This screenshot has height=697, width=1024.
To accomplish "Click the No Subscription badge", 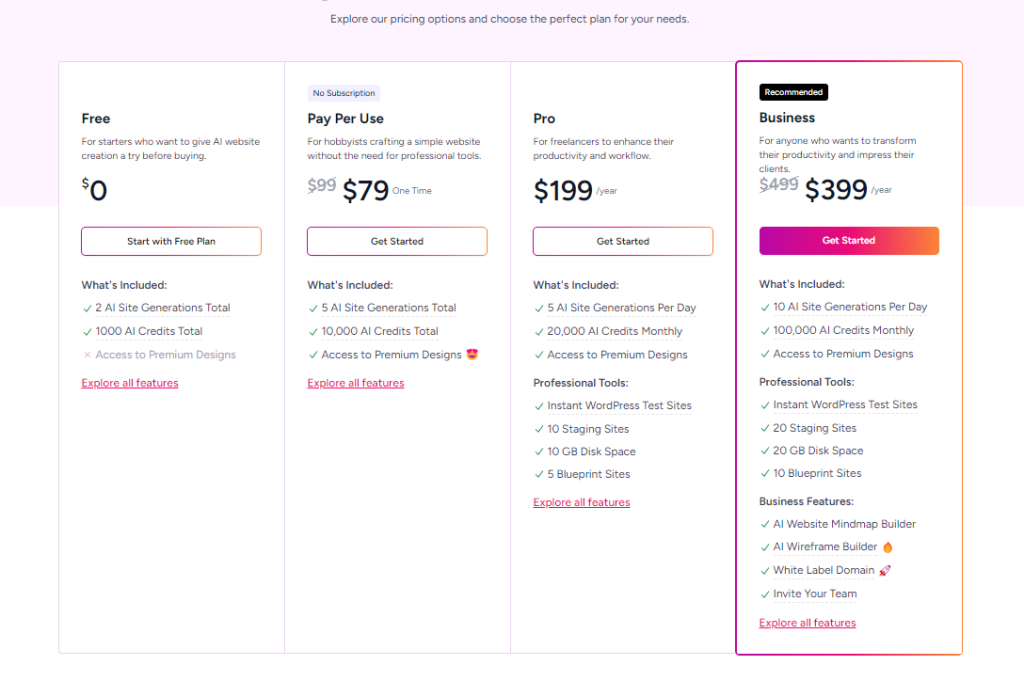I will click(344, 93).
